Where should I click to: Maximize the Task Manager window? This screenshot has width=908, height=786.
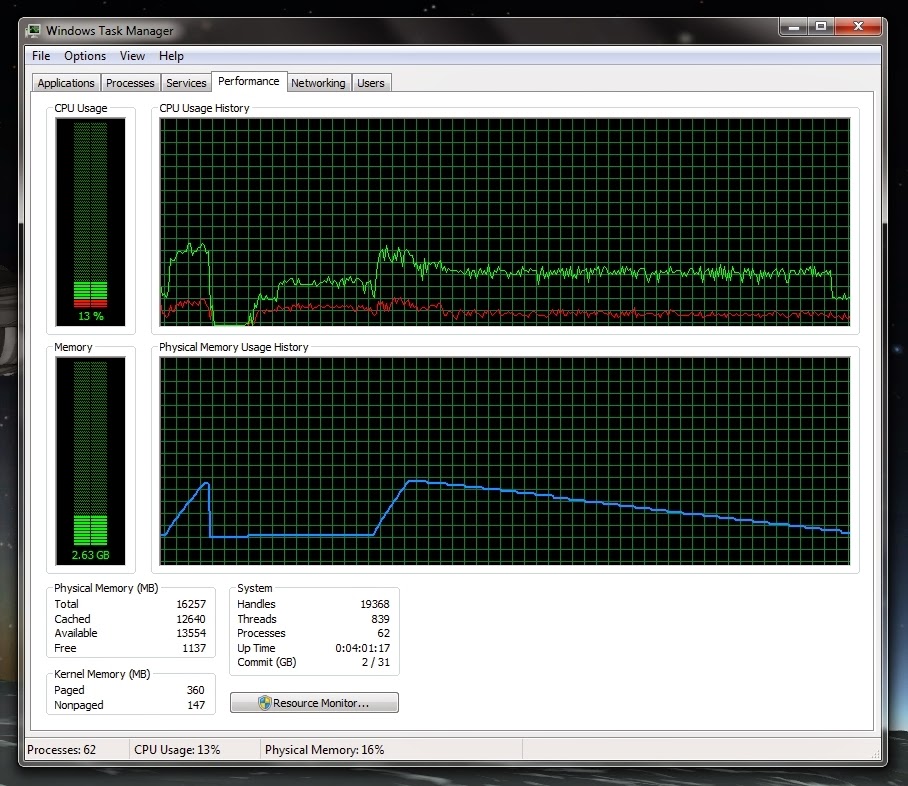[821, 27]
